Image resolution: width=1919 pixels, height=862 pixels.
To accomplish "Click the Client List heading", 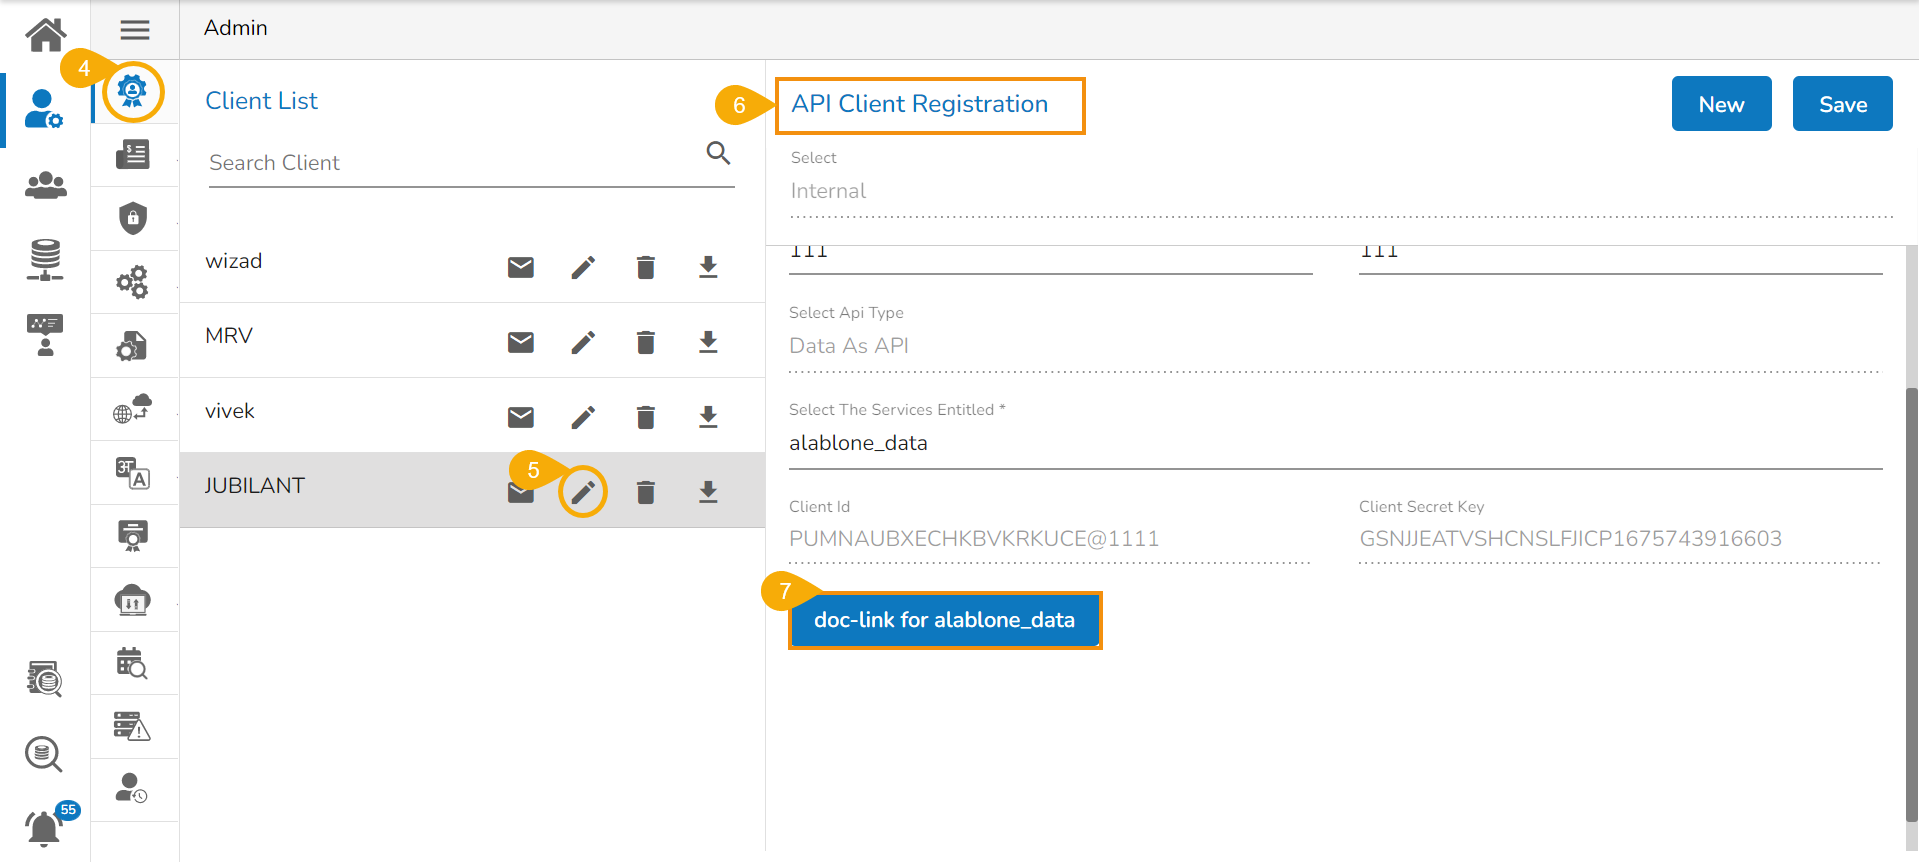I will (x=261, y=101).
